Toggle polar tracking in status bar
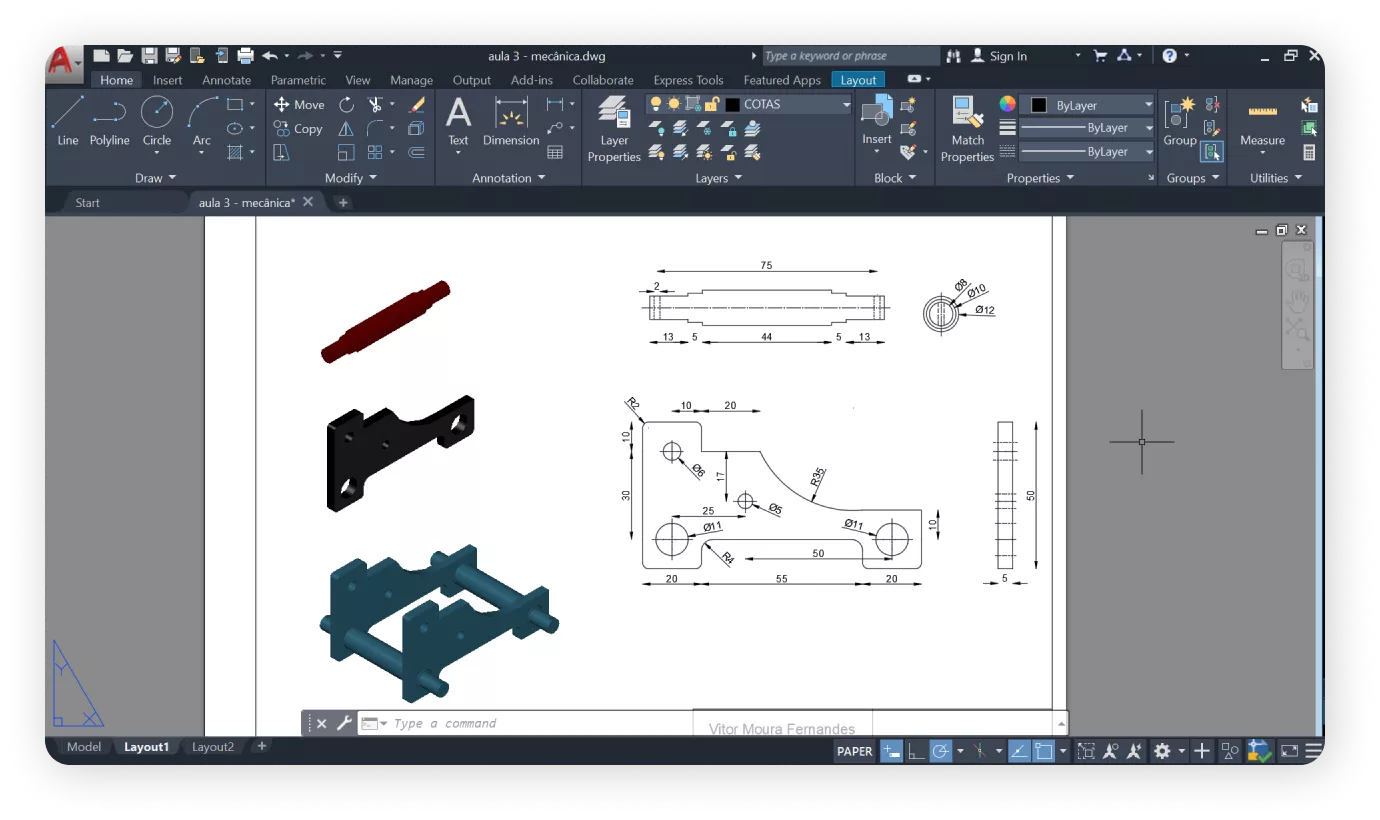Image resolution: width=1380 pixels, height=820 pixels. (x=941, y=751)
